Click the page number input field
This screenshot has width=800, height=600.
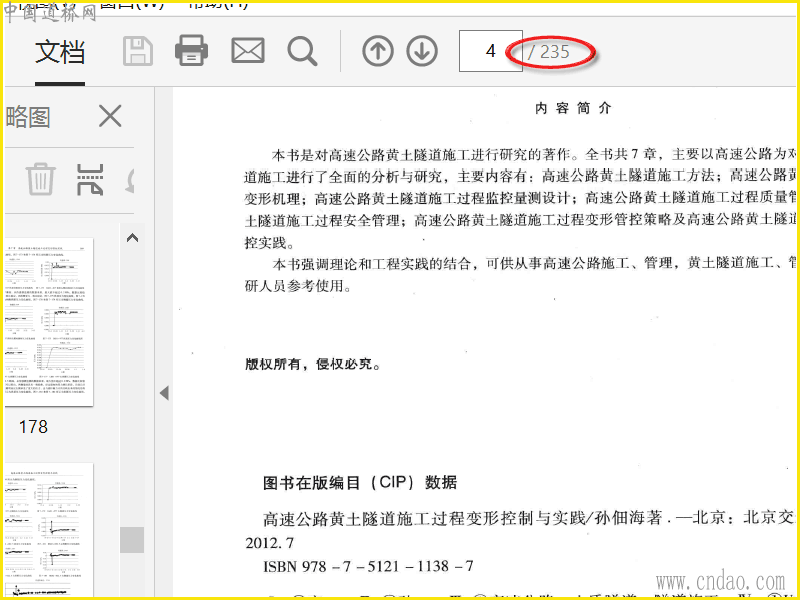click(490, 51)
